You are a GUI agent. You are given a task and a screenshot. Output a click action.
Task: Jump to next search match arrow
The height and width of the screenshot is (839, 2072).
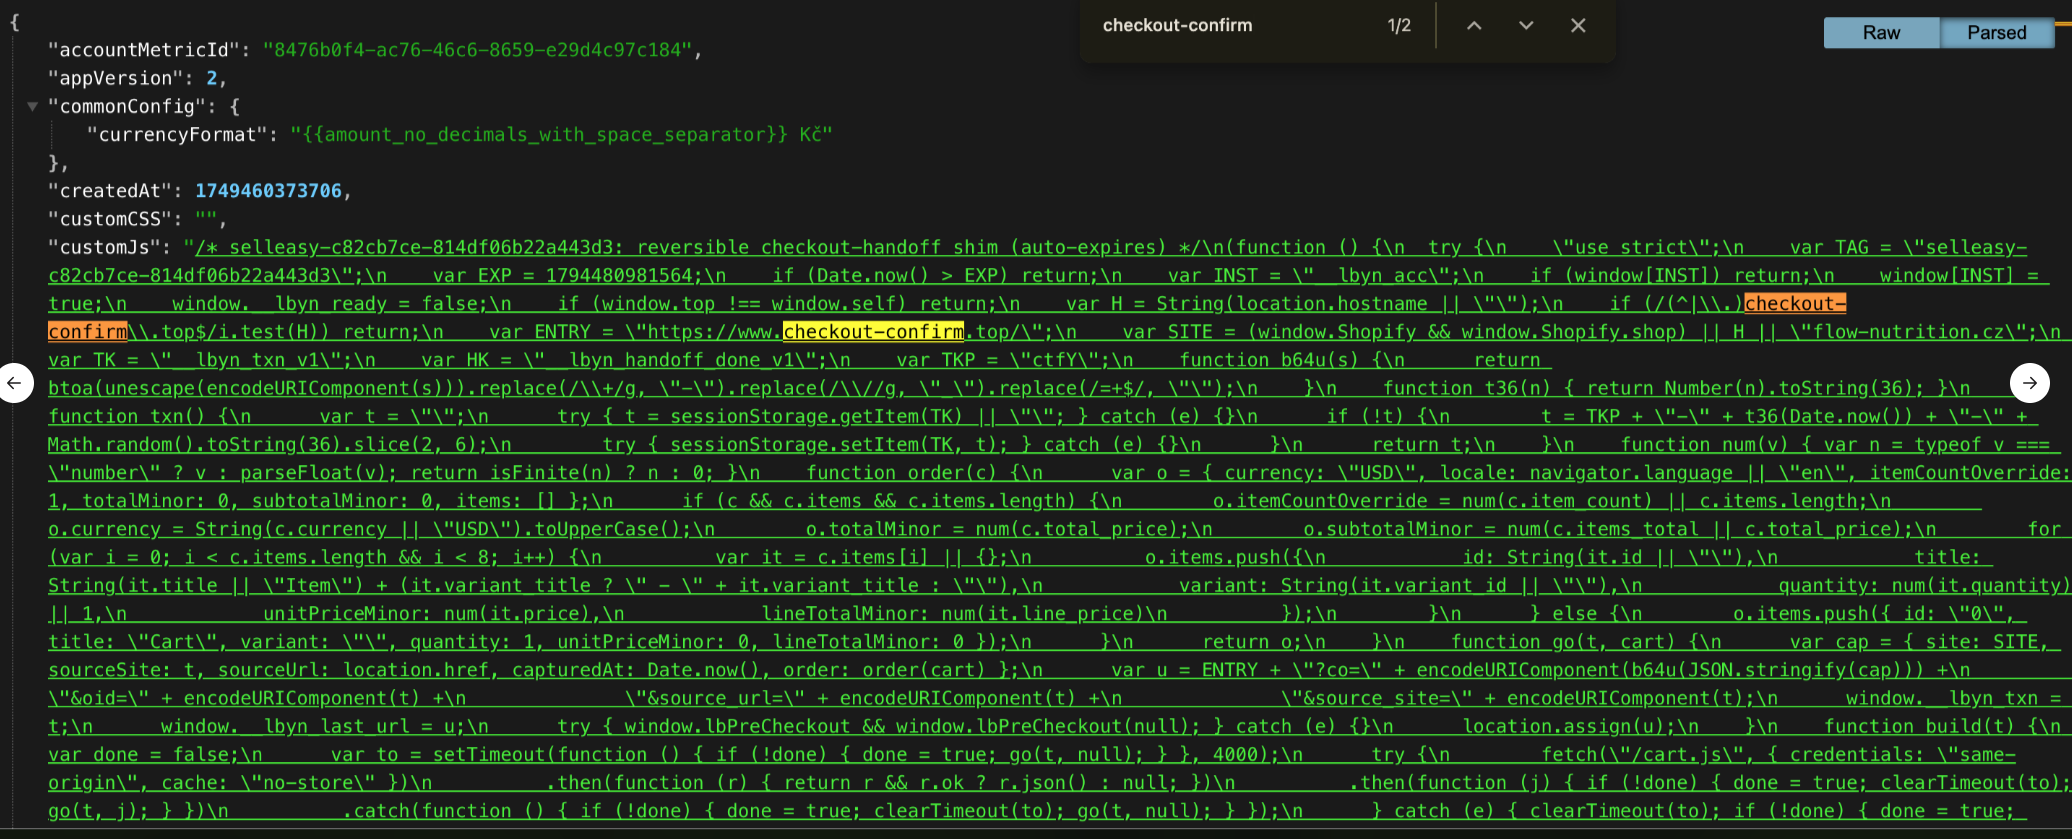pyautogui.click(x=1526, y=26)
